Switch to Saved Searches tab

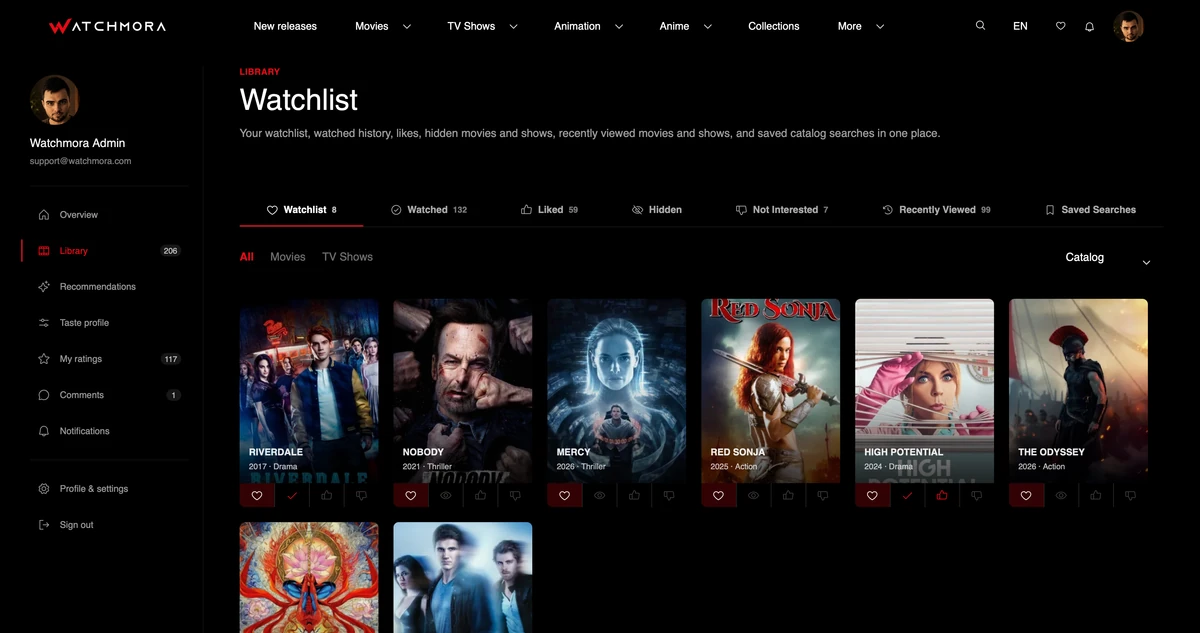pyautogui.click(x=1090, y=210)
